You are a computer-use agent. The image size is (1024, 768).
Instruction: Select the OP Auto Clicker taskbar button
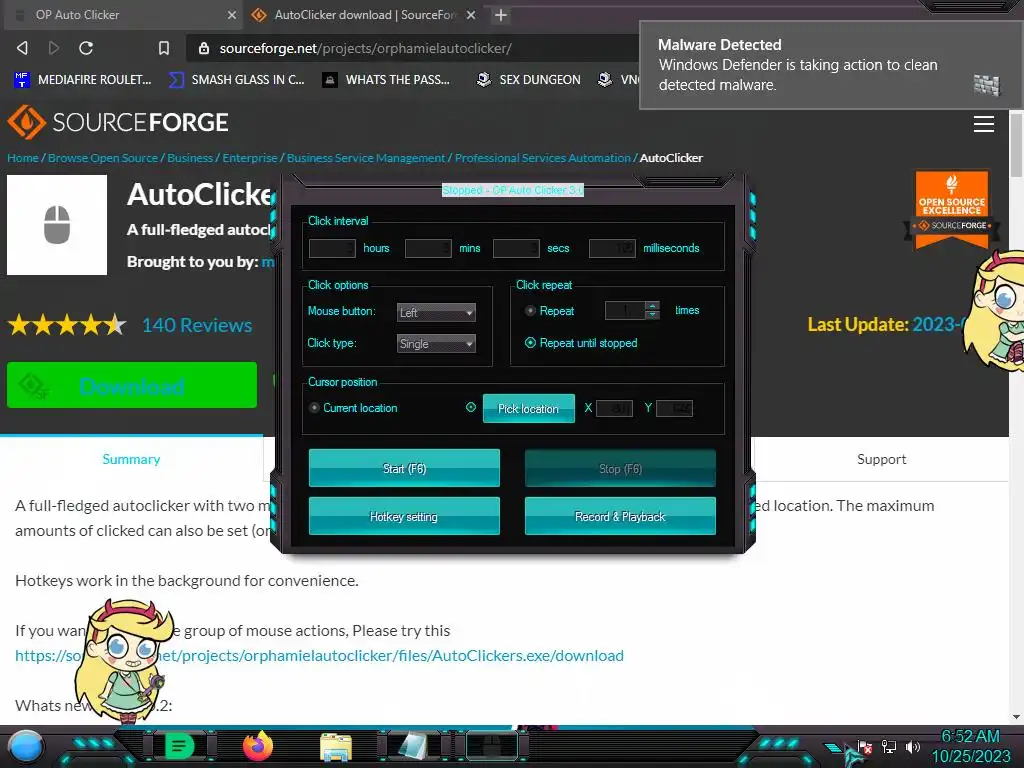tap(492, 746)
